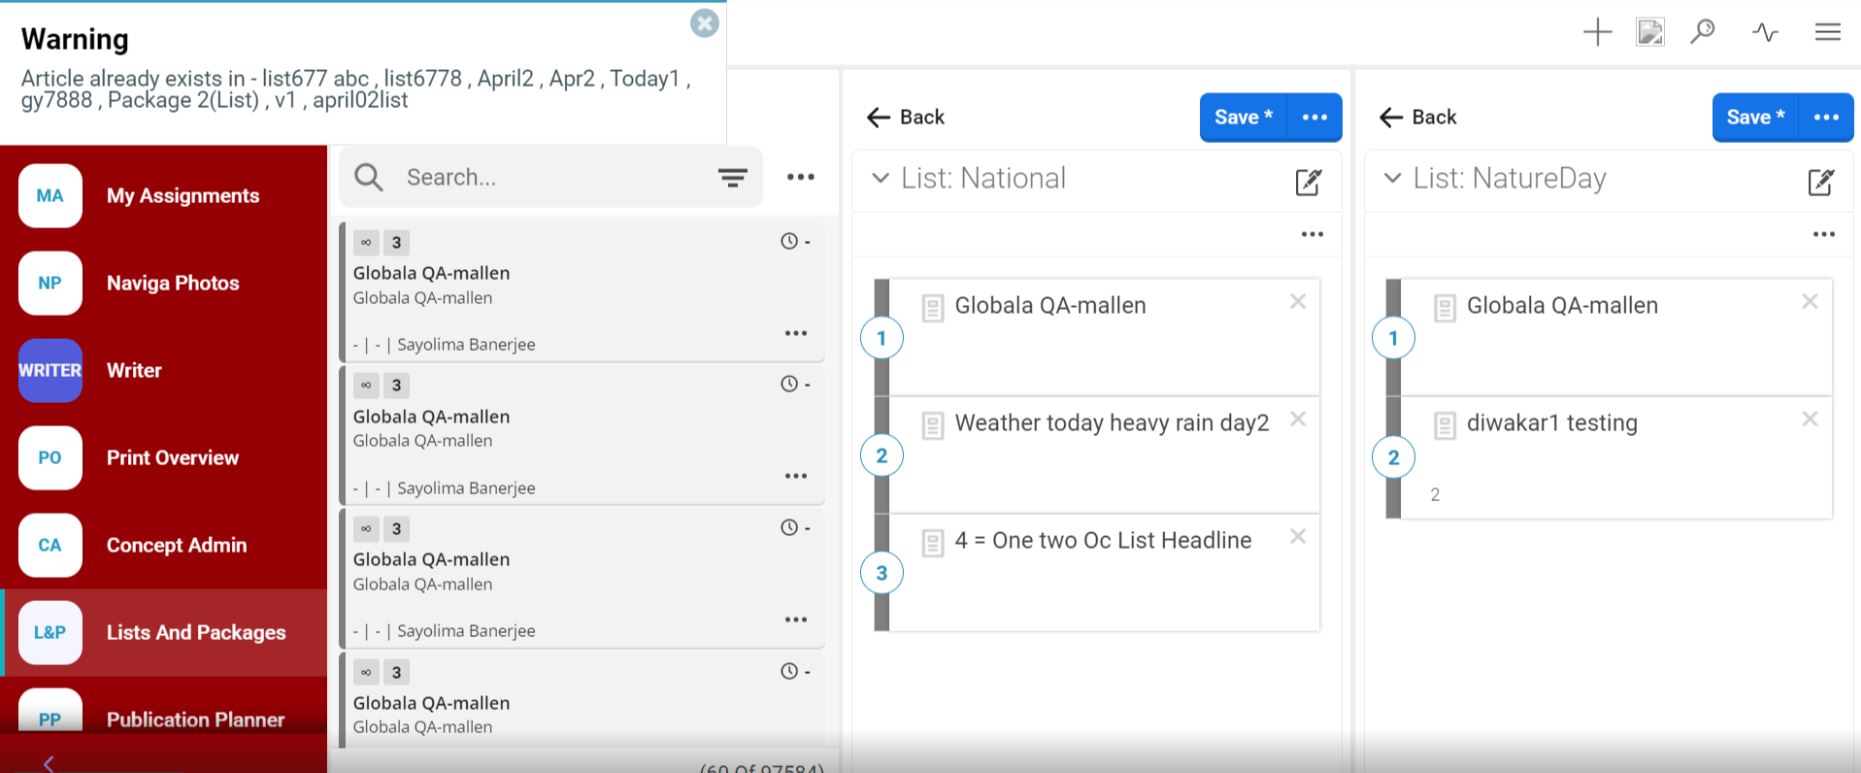
Task: Collapse the List: NatureDay section
Action: (1392, 179)
